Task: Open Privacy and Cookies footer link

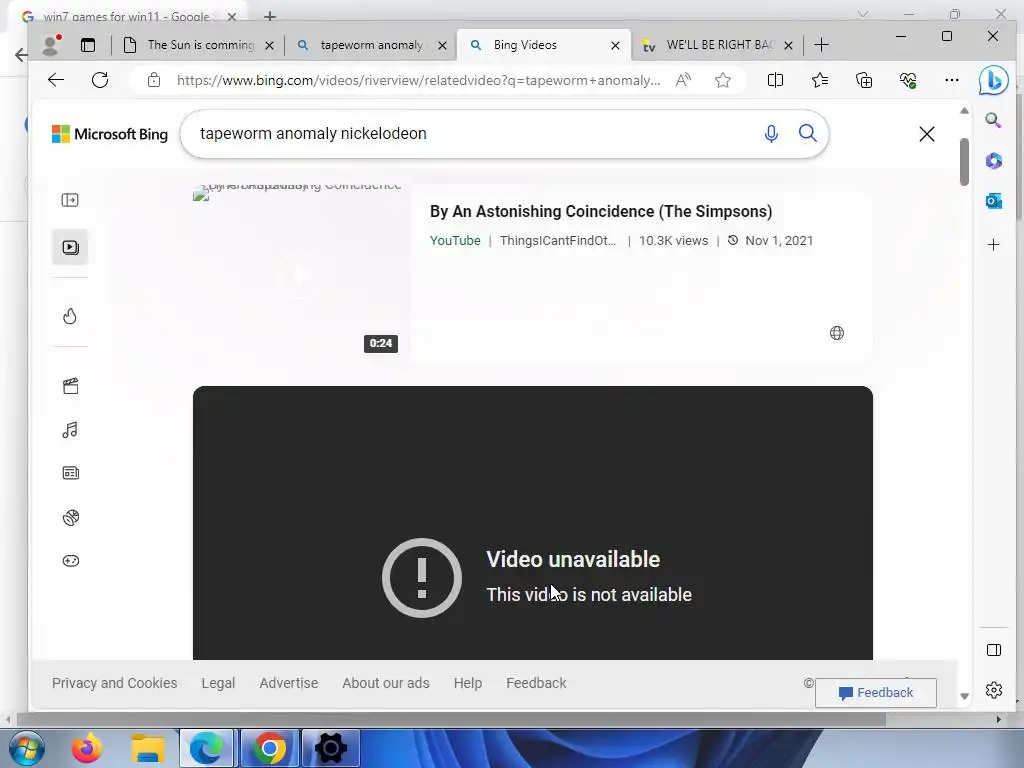Action: click(114, 683)
